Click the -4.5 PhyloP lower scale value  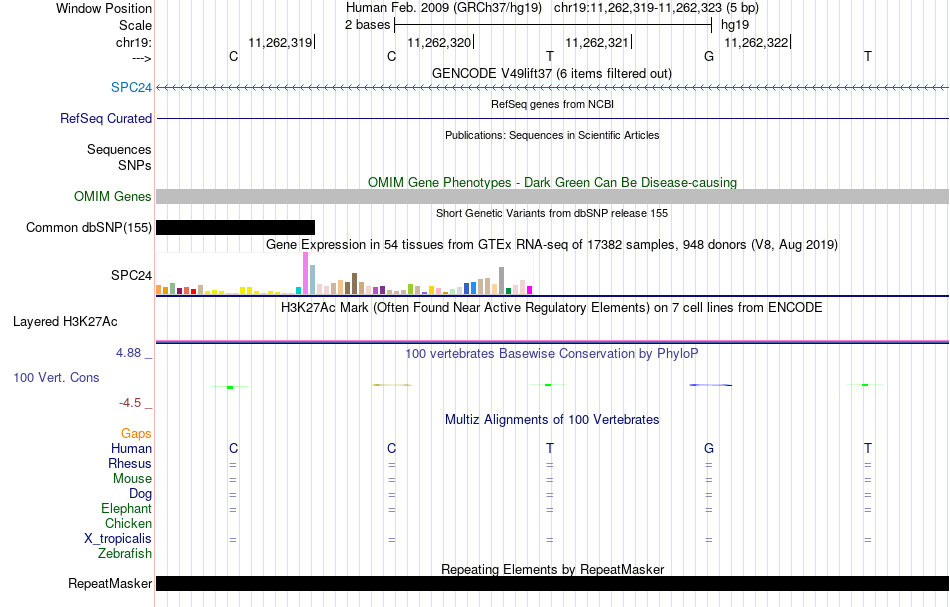tap(130, 403)
